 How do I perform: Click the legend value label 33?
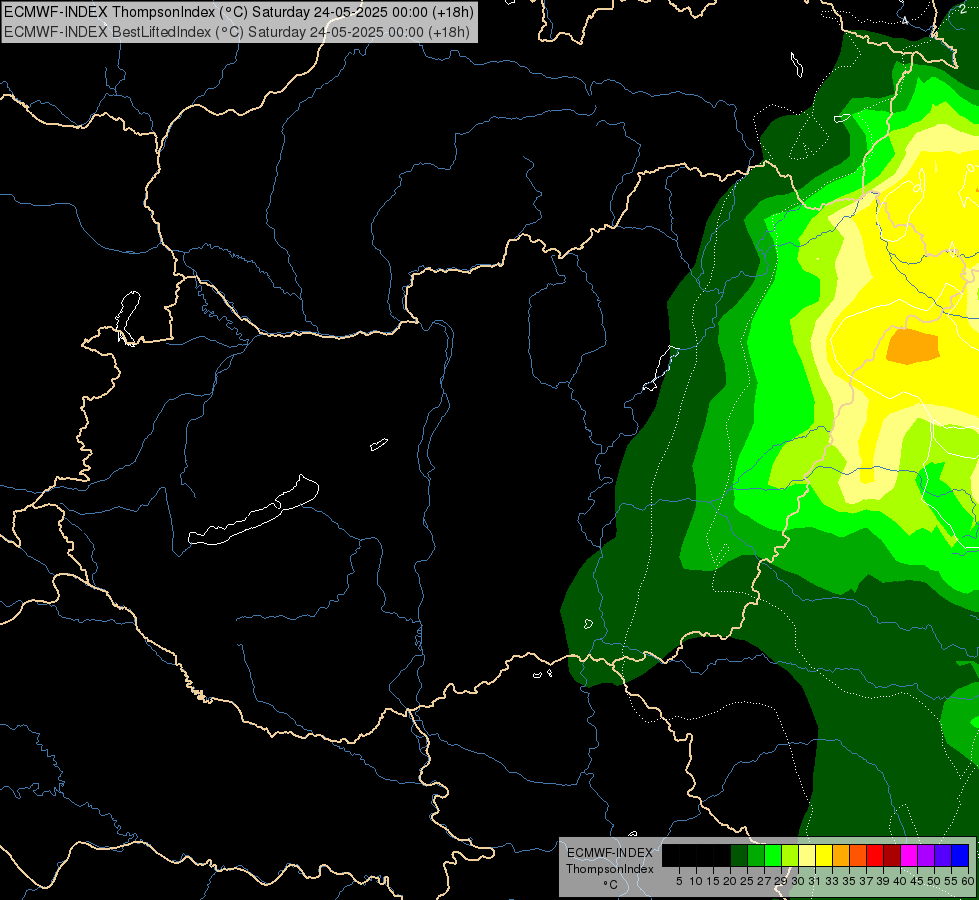tap(832, 881)
